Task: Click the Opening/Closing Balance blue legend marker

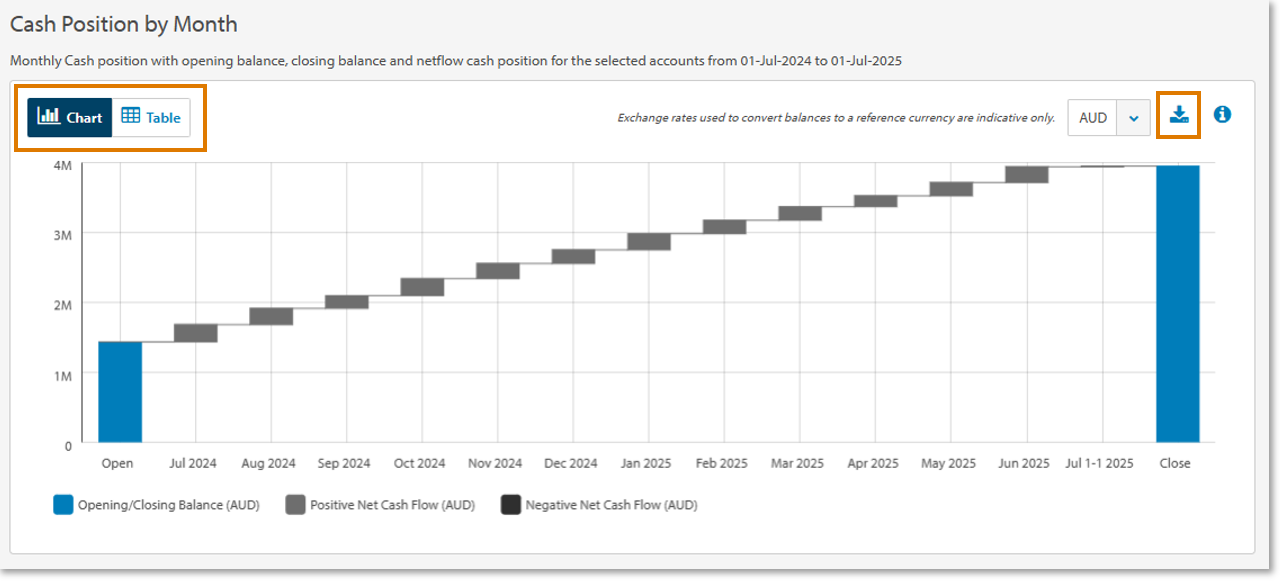Action: 62,505
